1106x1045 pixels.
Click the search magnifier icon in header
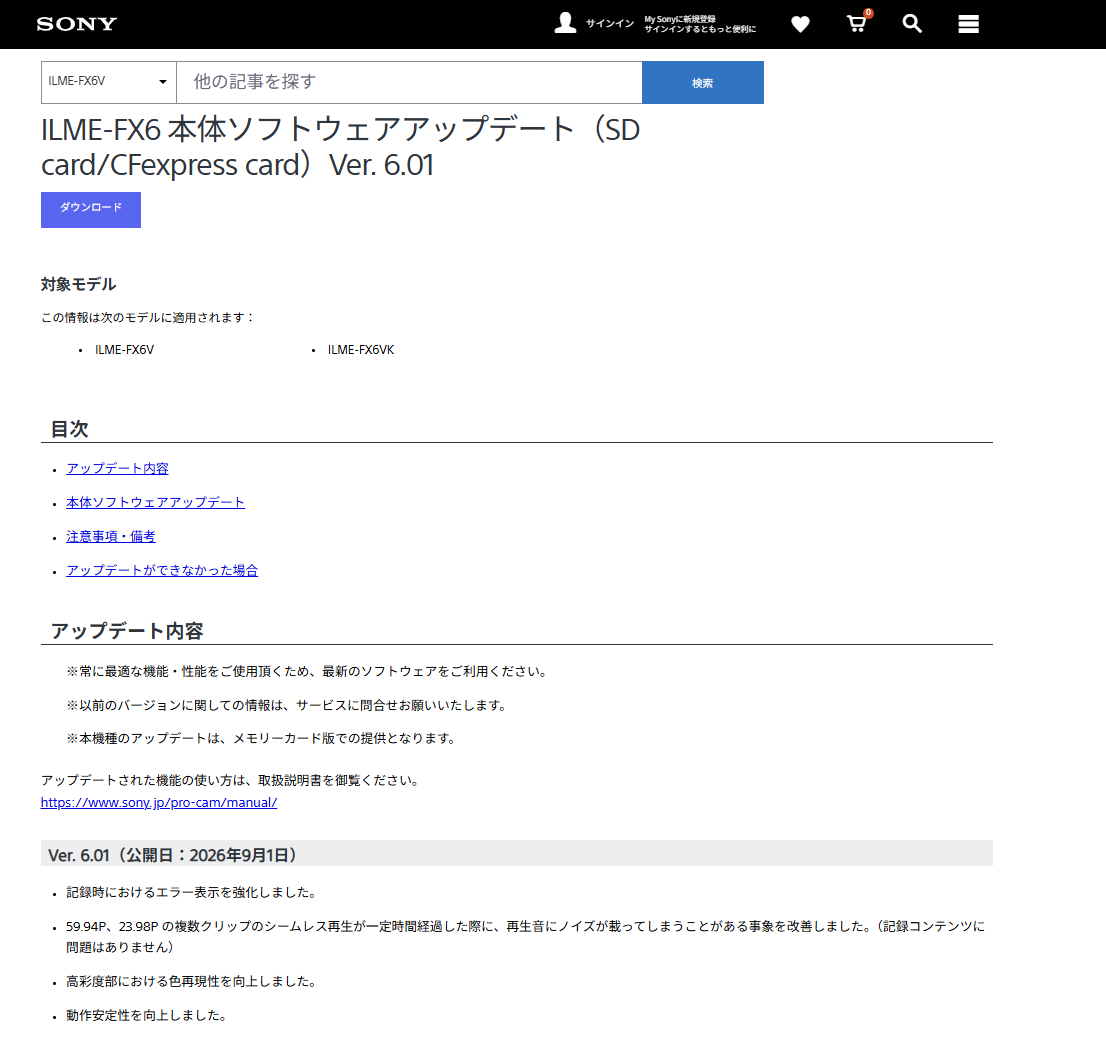click(912, 24)
